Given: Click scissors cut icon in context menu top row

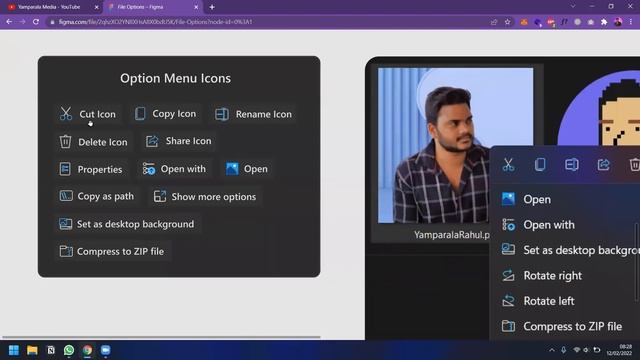Looking at the screenshot, I should click(x=508, y=165).
